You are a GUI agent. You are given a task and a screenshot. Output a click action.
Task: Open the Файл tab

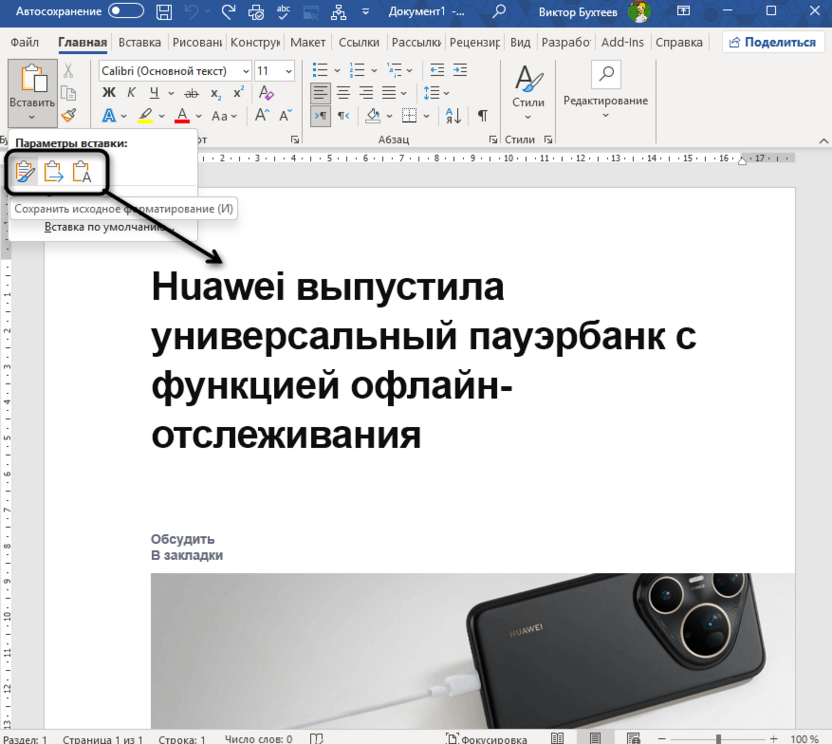pos(24,42)
